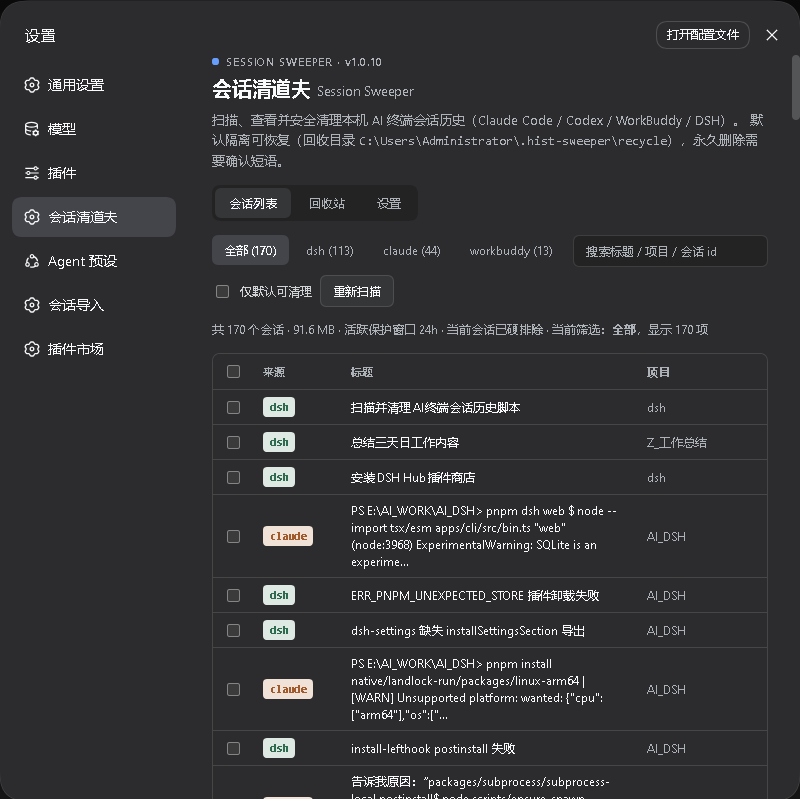Click dsh badge in ERR_PNPM_UNEXPECTED_STORE row
The image size is (800, 799).
tap(279, 595)
